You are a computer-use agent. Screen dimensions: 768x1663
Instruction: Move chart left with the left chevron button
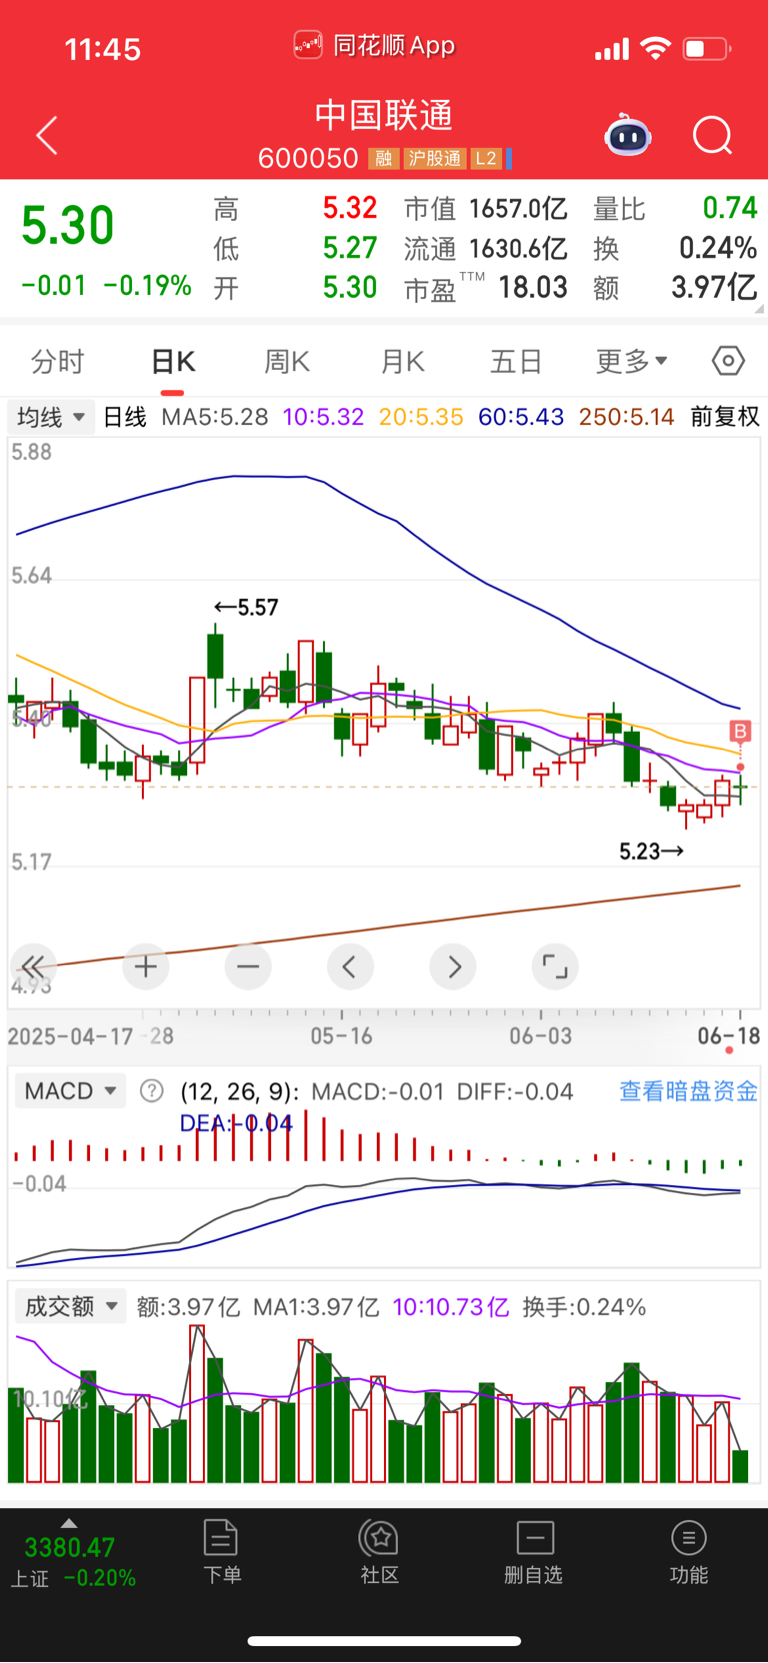pyautogui.click(x=350, y=966)
